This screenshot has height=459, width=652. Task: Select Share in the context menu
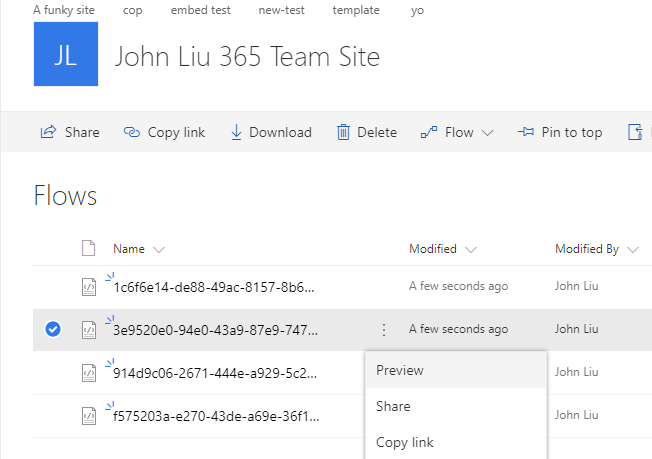[393, 406]
